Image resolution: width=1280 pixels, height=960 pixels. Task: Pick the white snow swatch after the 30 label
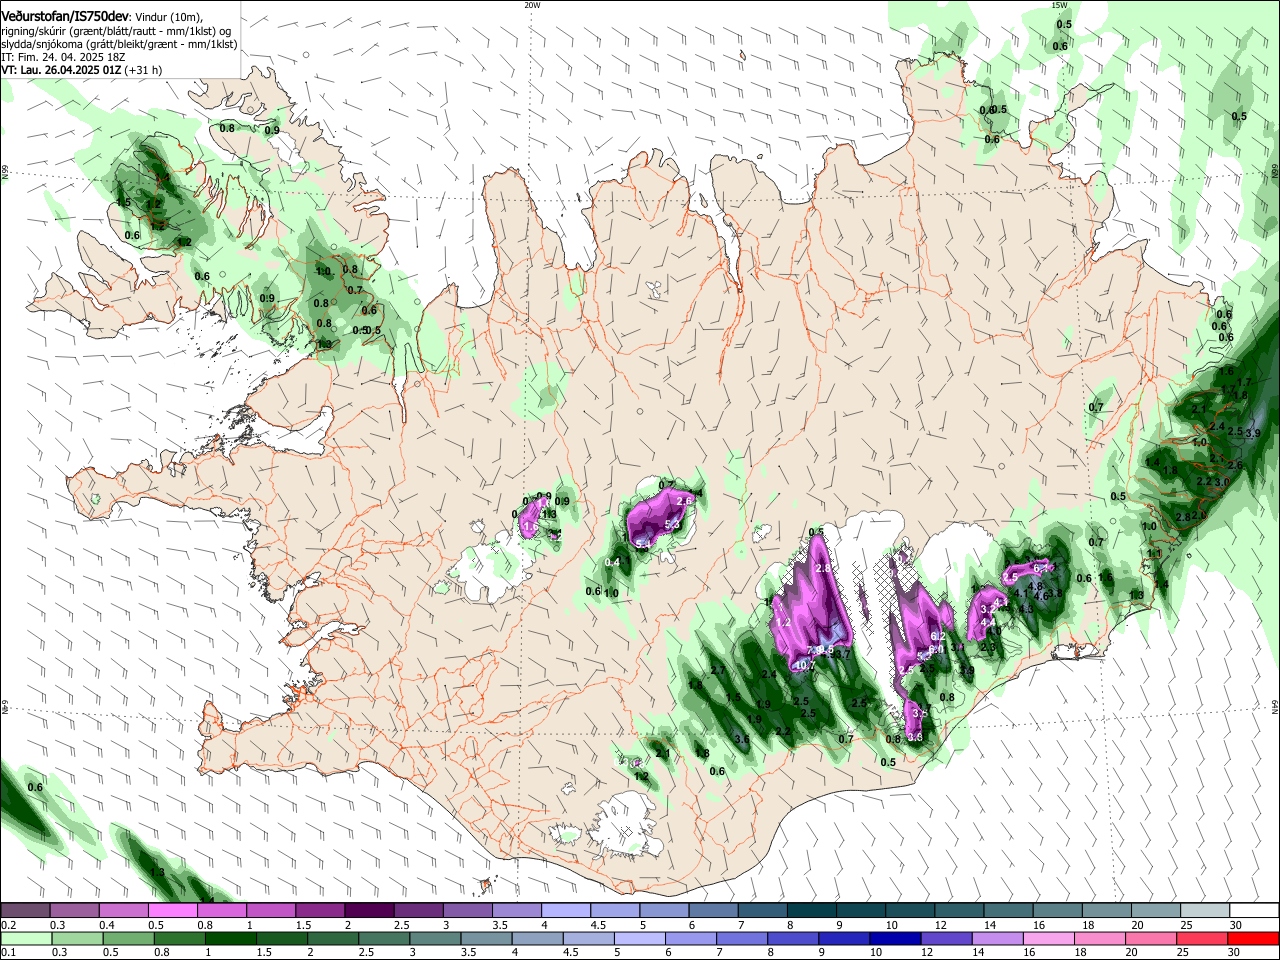coord(1253,910)
